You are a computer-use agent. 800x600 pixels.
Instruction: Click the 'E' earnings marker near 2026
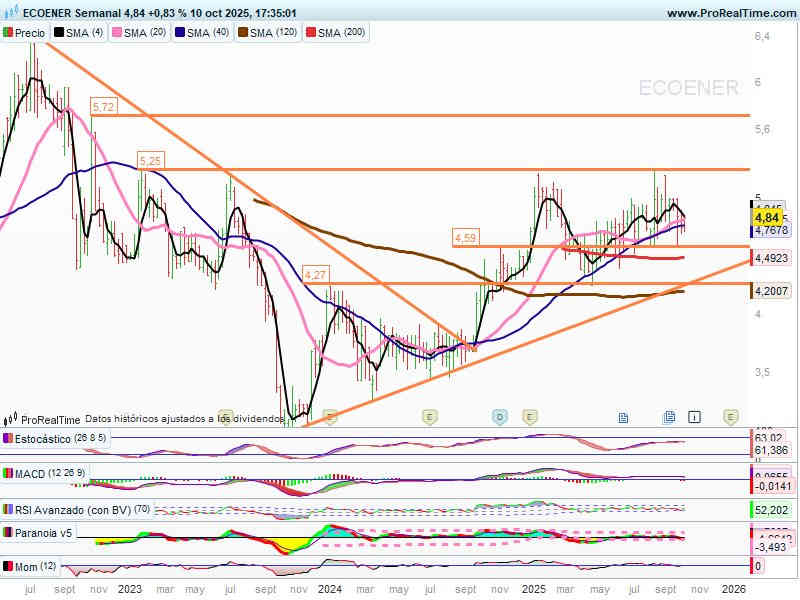731,416
